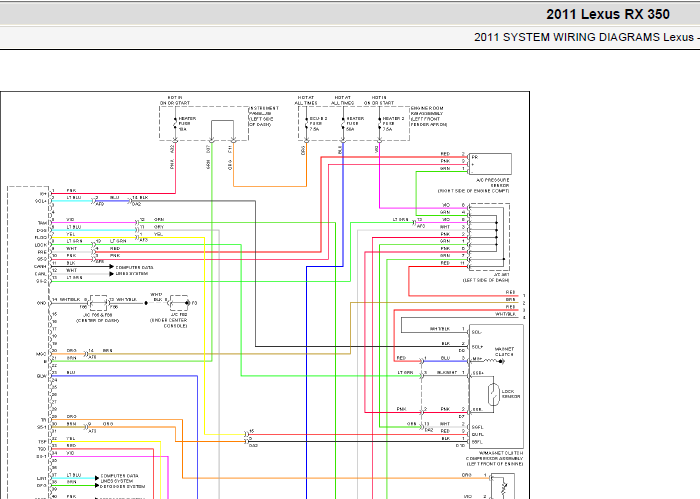Click the MAGNET CLUTCH label
The width and height of the screenshot is (700, 499).
pos(504,352)
